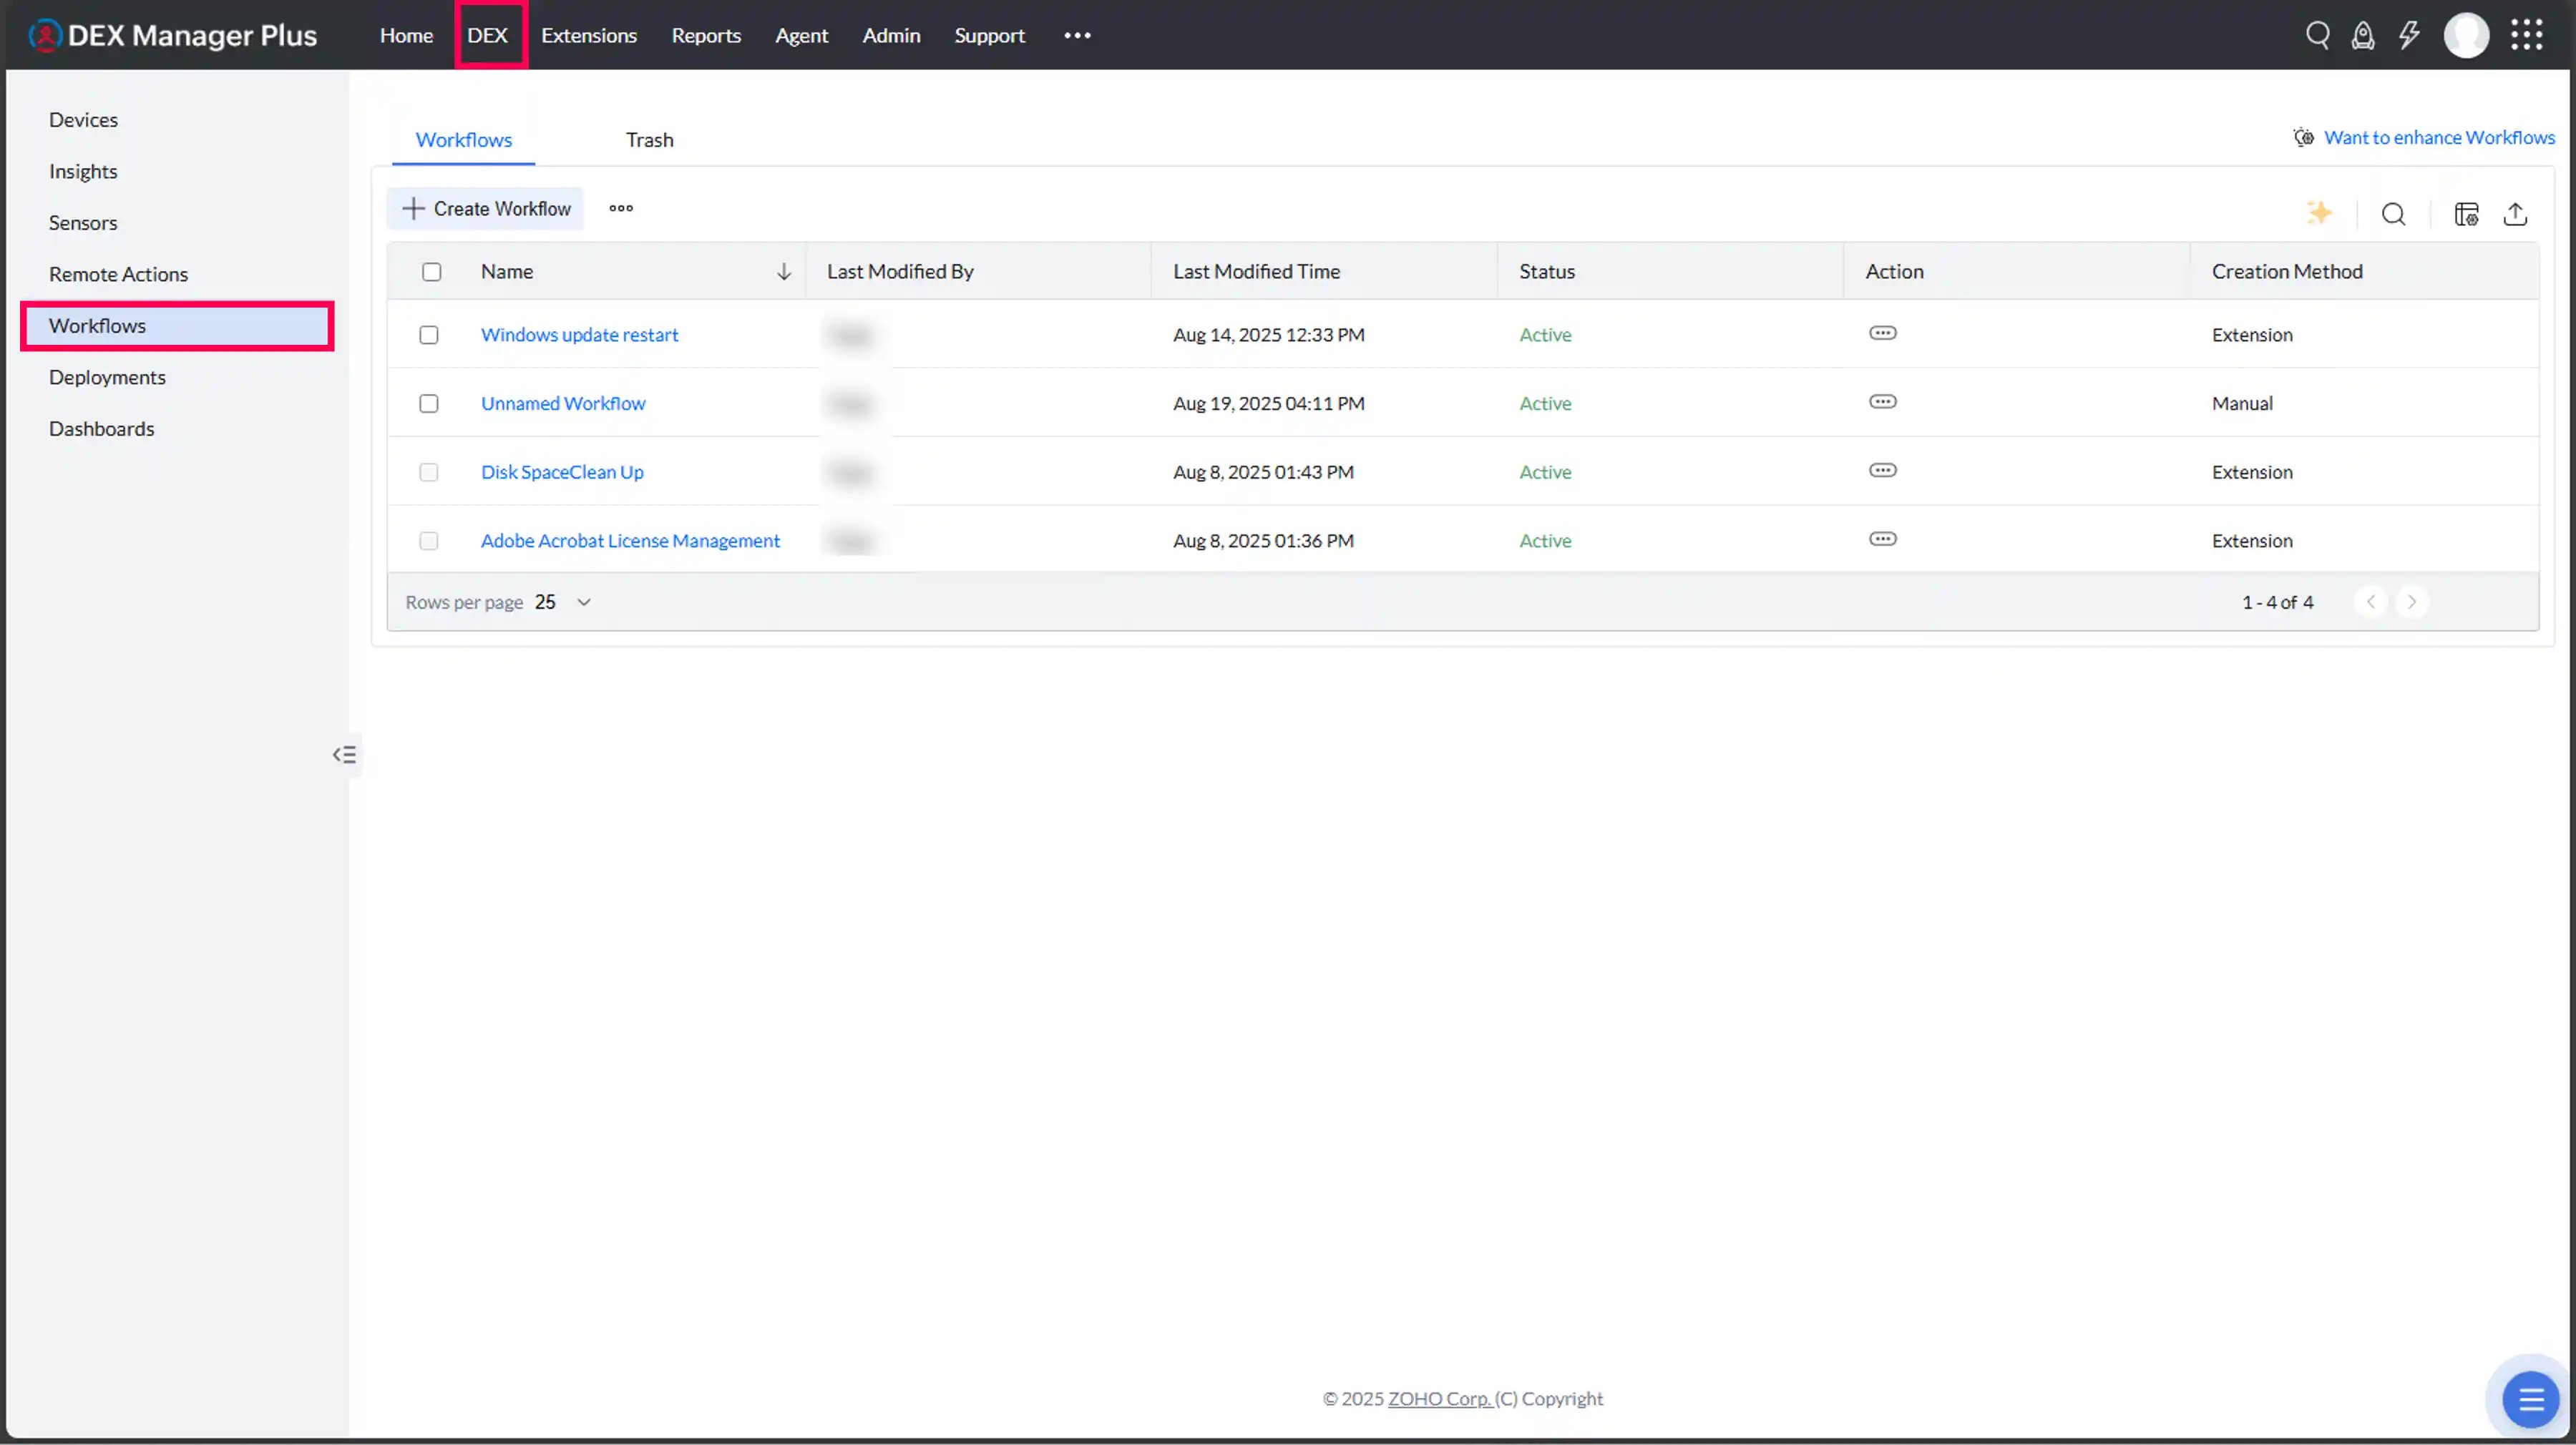2576x1445 pixels.
Task: Open quick actions via the lightning bolt icon
Action: pos(2409,34)
